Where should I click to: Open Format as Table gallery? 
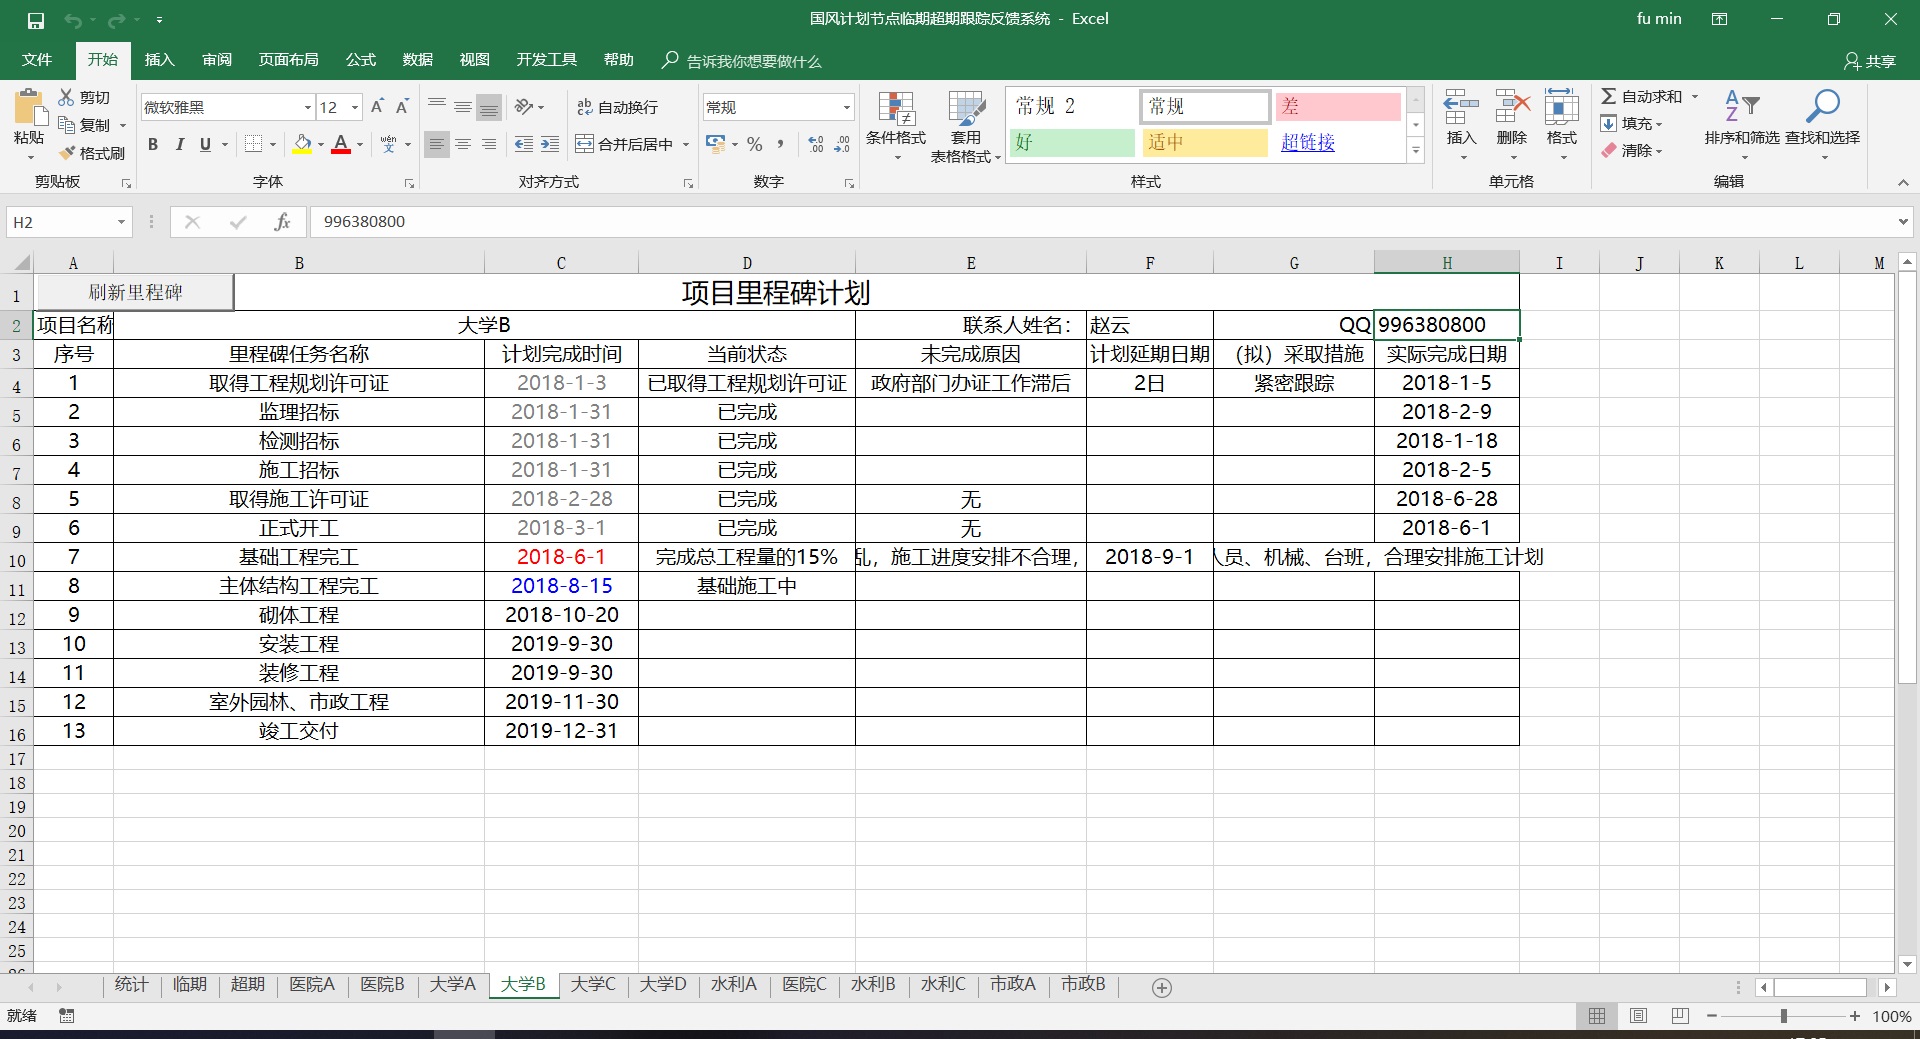(965, 126)
